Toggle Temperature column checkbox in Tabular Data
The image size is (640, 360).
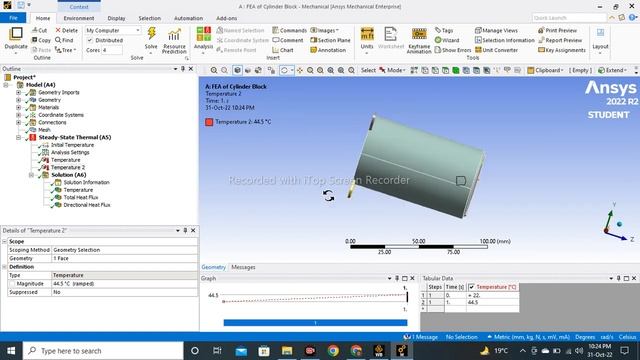(x=471, y=287)
